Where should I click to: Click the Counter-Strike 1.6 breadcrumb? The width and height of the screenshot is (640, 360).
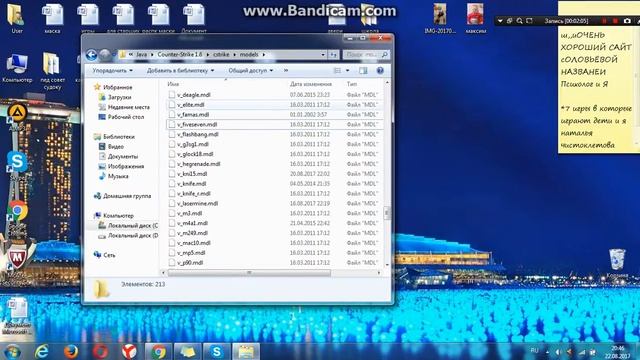point(180,54)
